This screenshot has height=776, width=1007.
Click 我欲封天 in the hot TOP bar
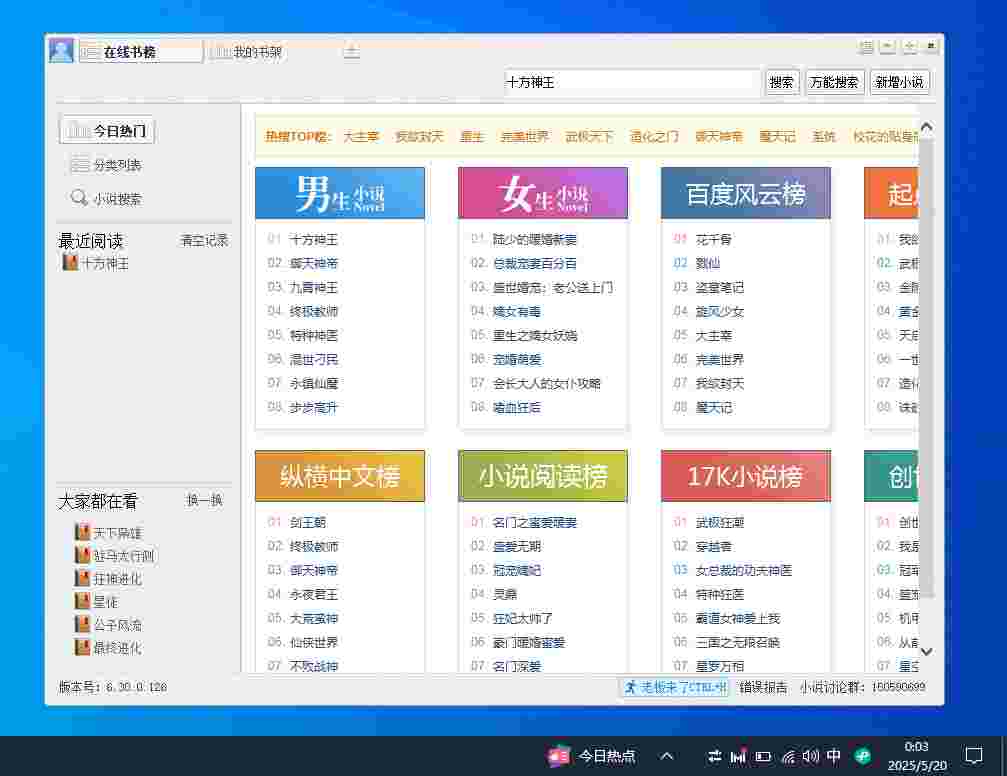click(x=419, y=136)
